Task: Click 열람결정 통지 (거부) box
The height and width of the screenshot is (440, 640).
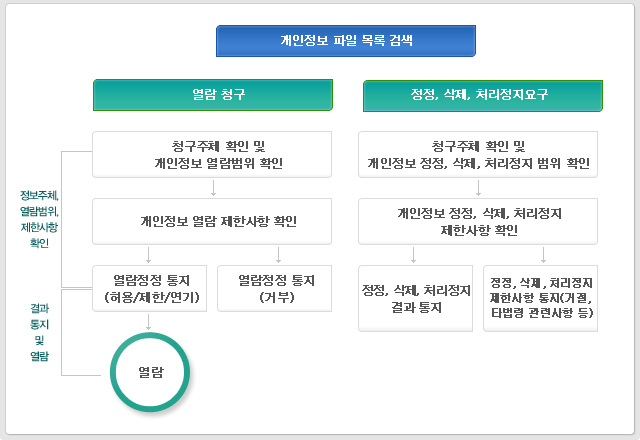Action: [274, 289]
